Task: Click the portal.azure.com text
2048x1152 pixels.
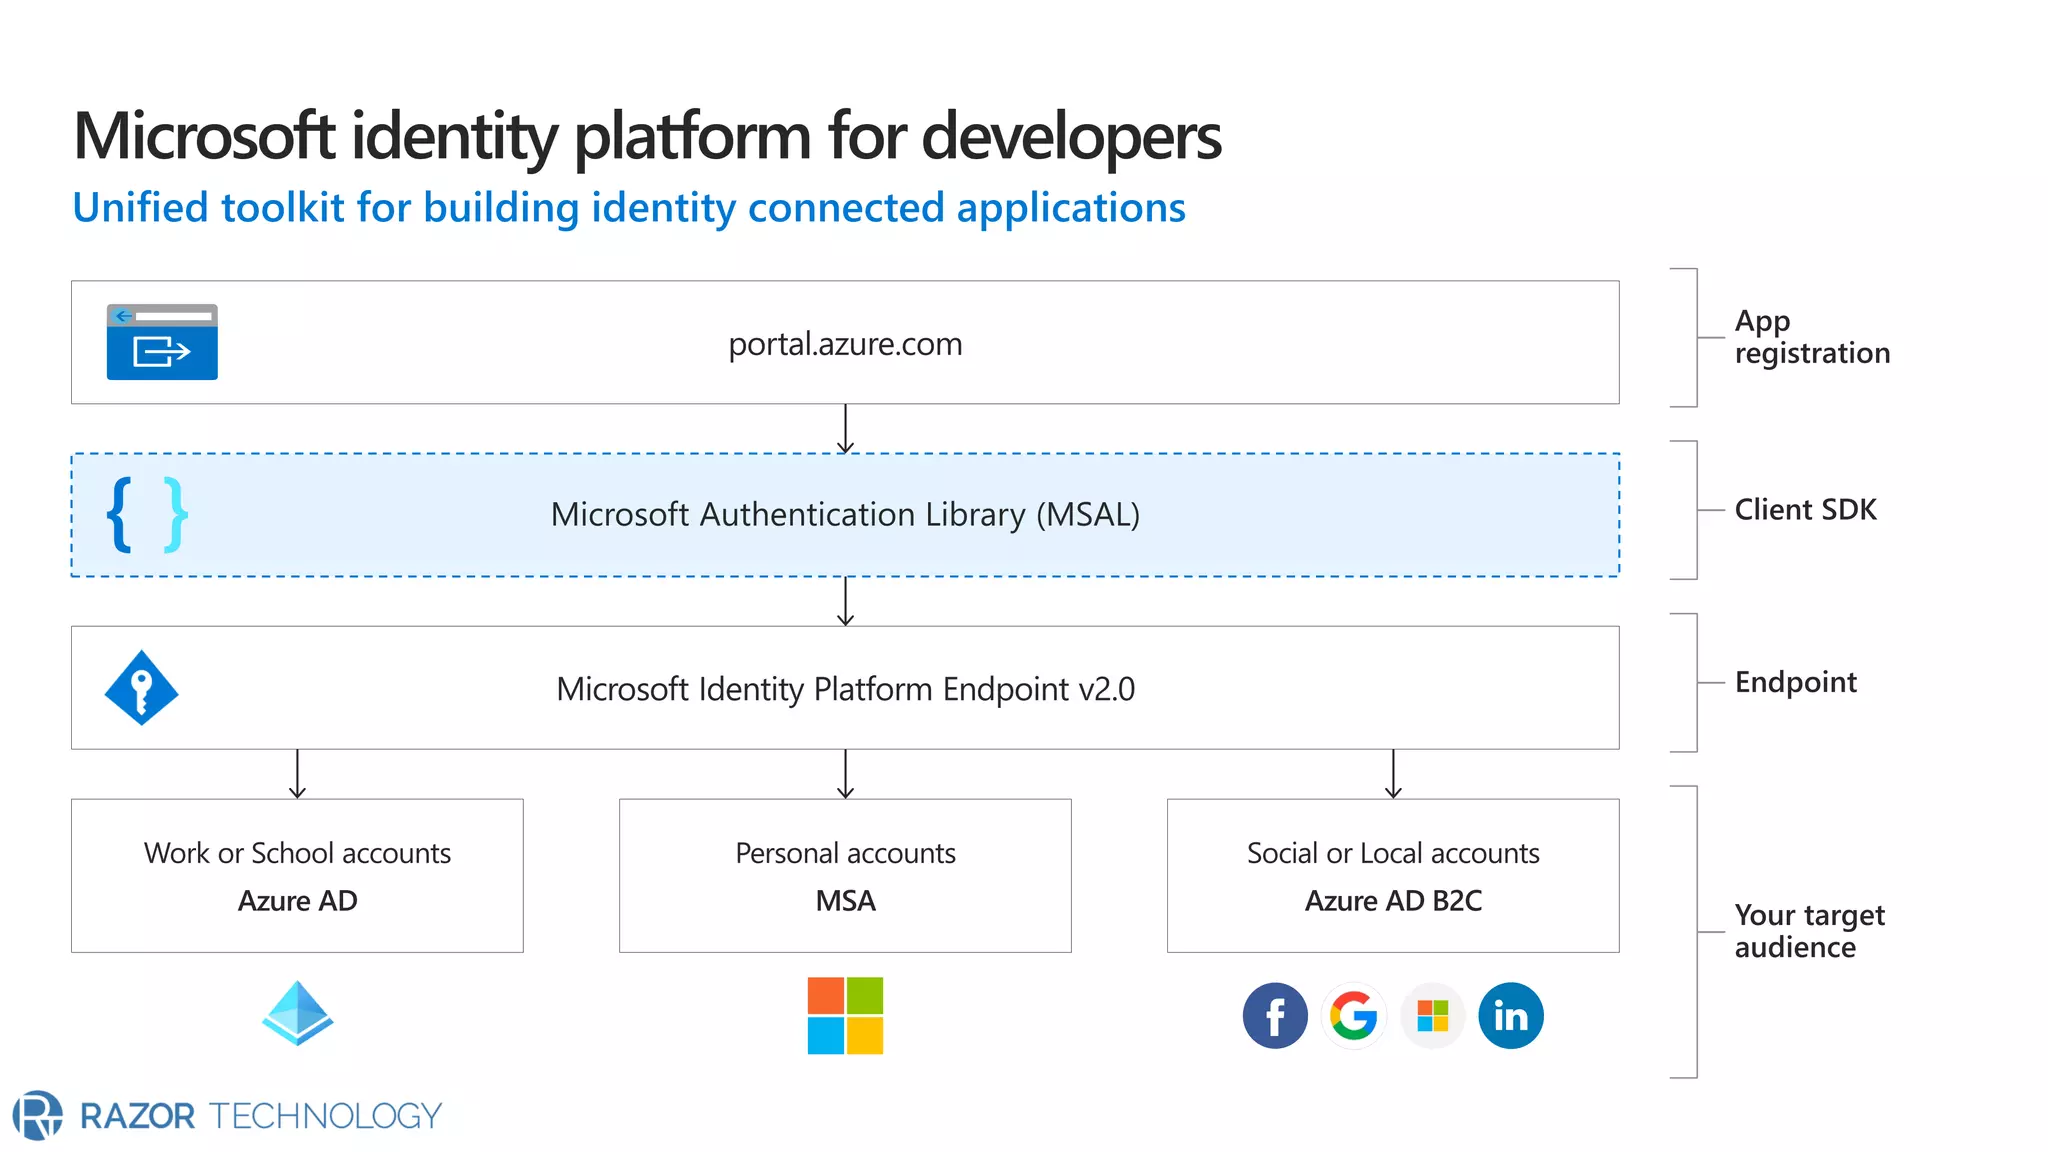Action: [x=845, y=344]
